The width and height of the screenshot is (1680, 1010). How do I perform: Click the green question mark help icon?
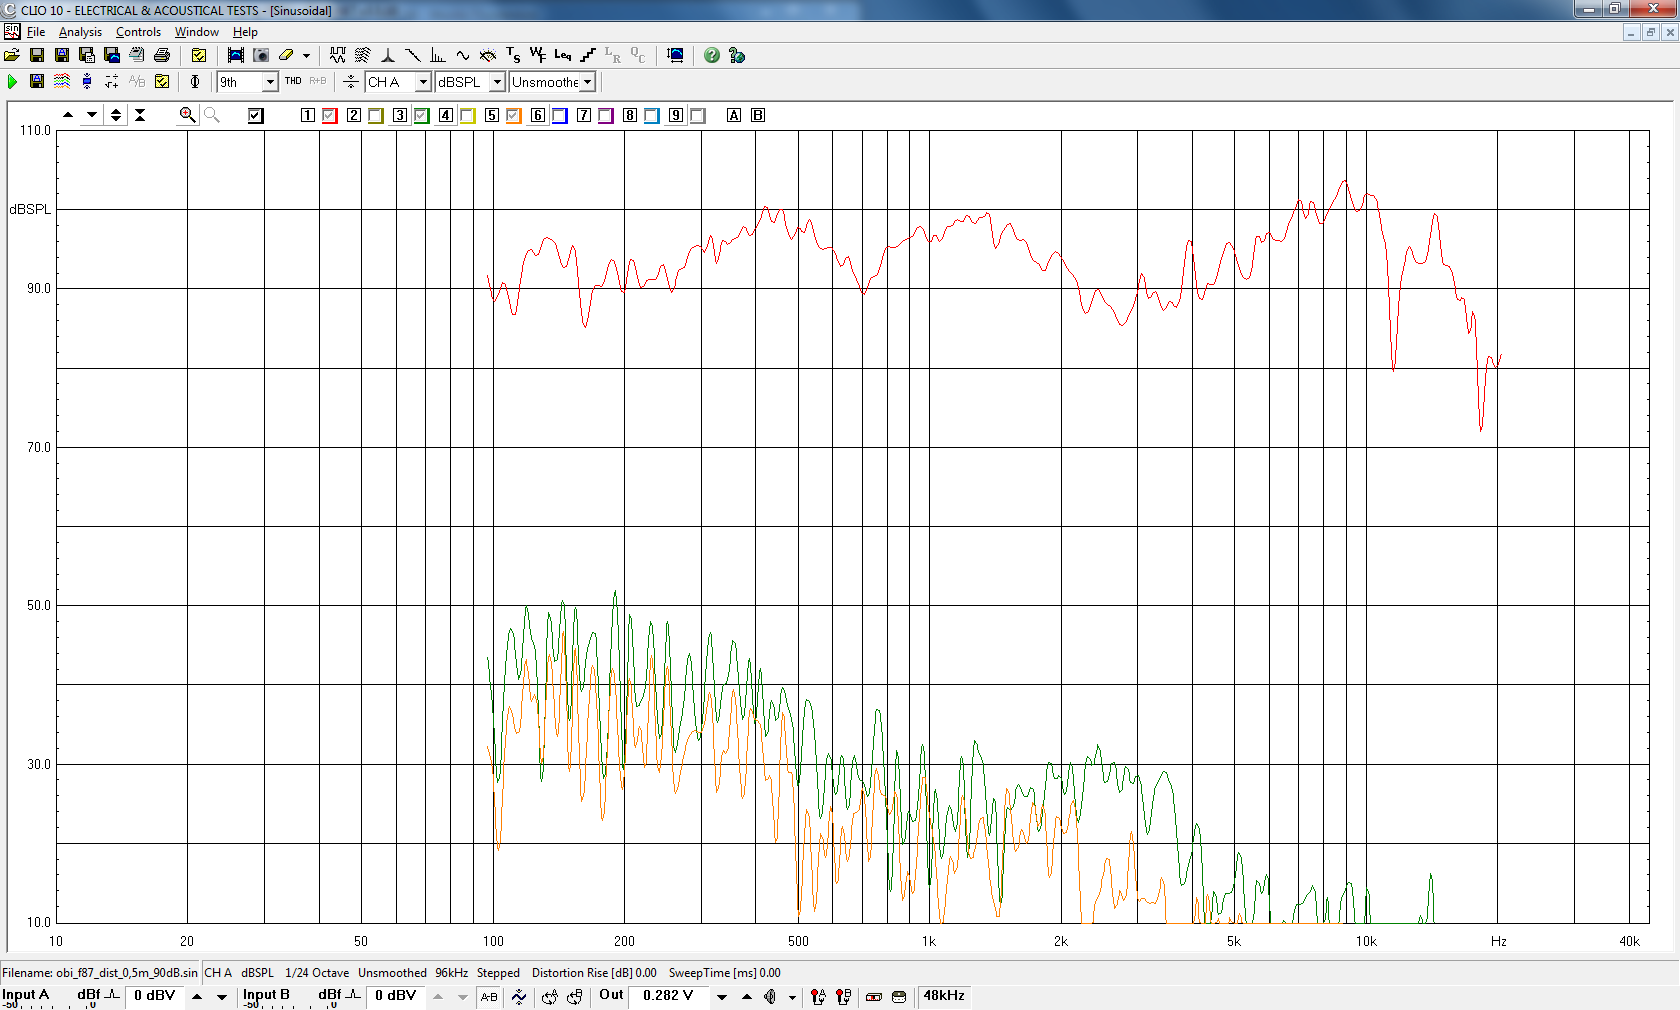[712, 55]
